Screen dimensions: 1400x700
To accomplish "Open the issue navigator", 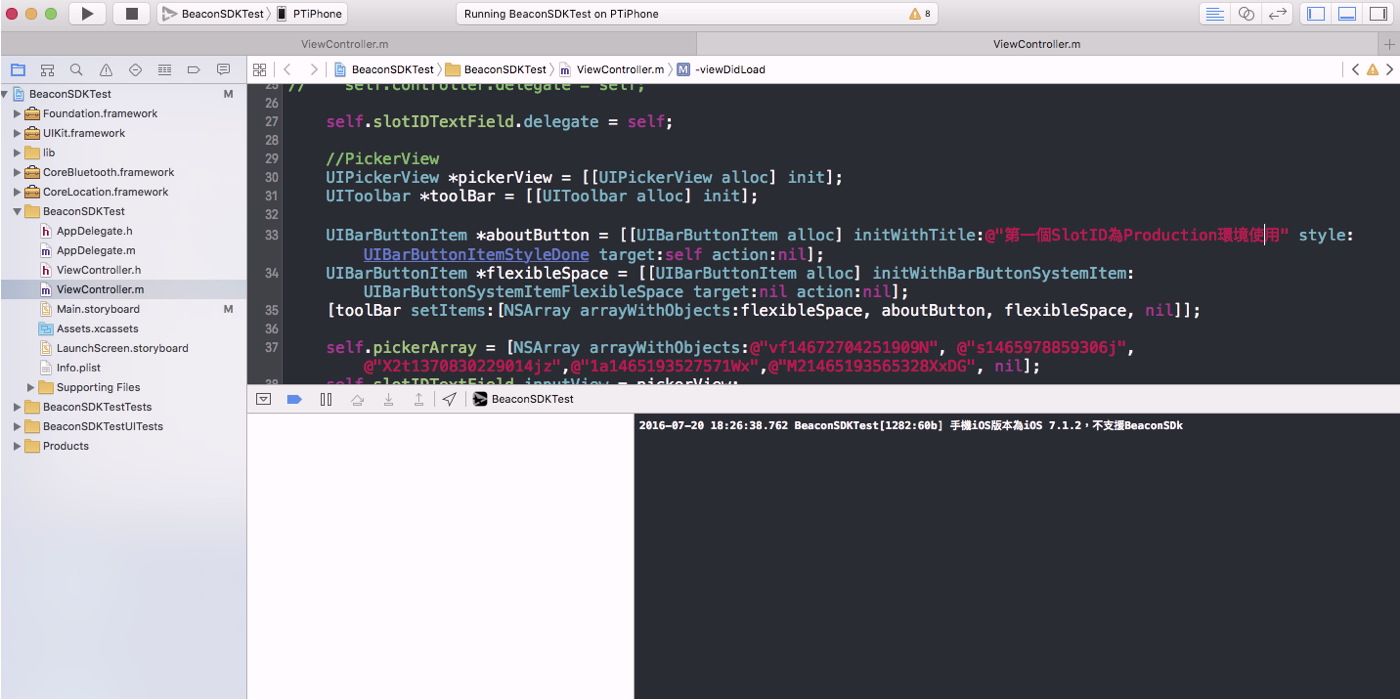I will tap(106, 70).
